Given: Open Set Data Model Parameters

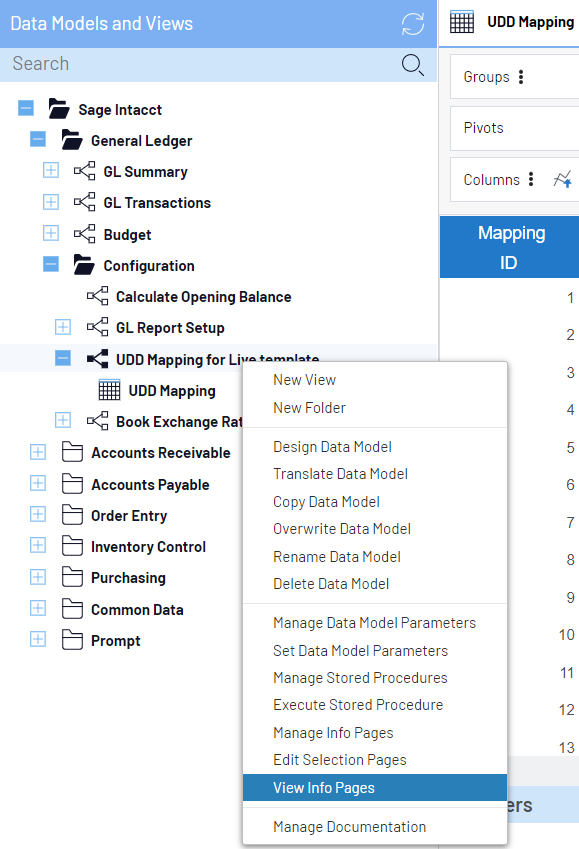Looking at the screenshot, I should [375, 651].
